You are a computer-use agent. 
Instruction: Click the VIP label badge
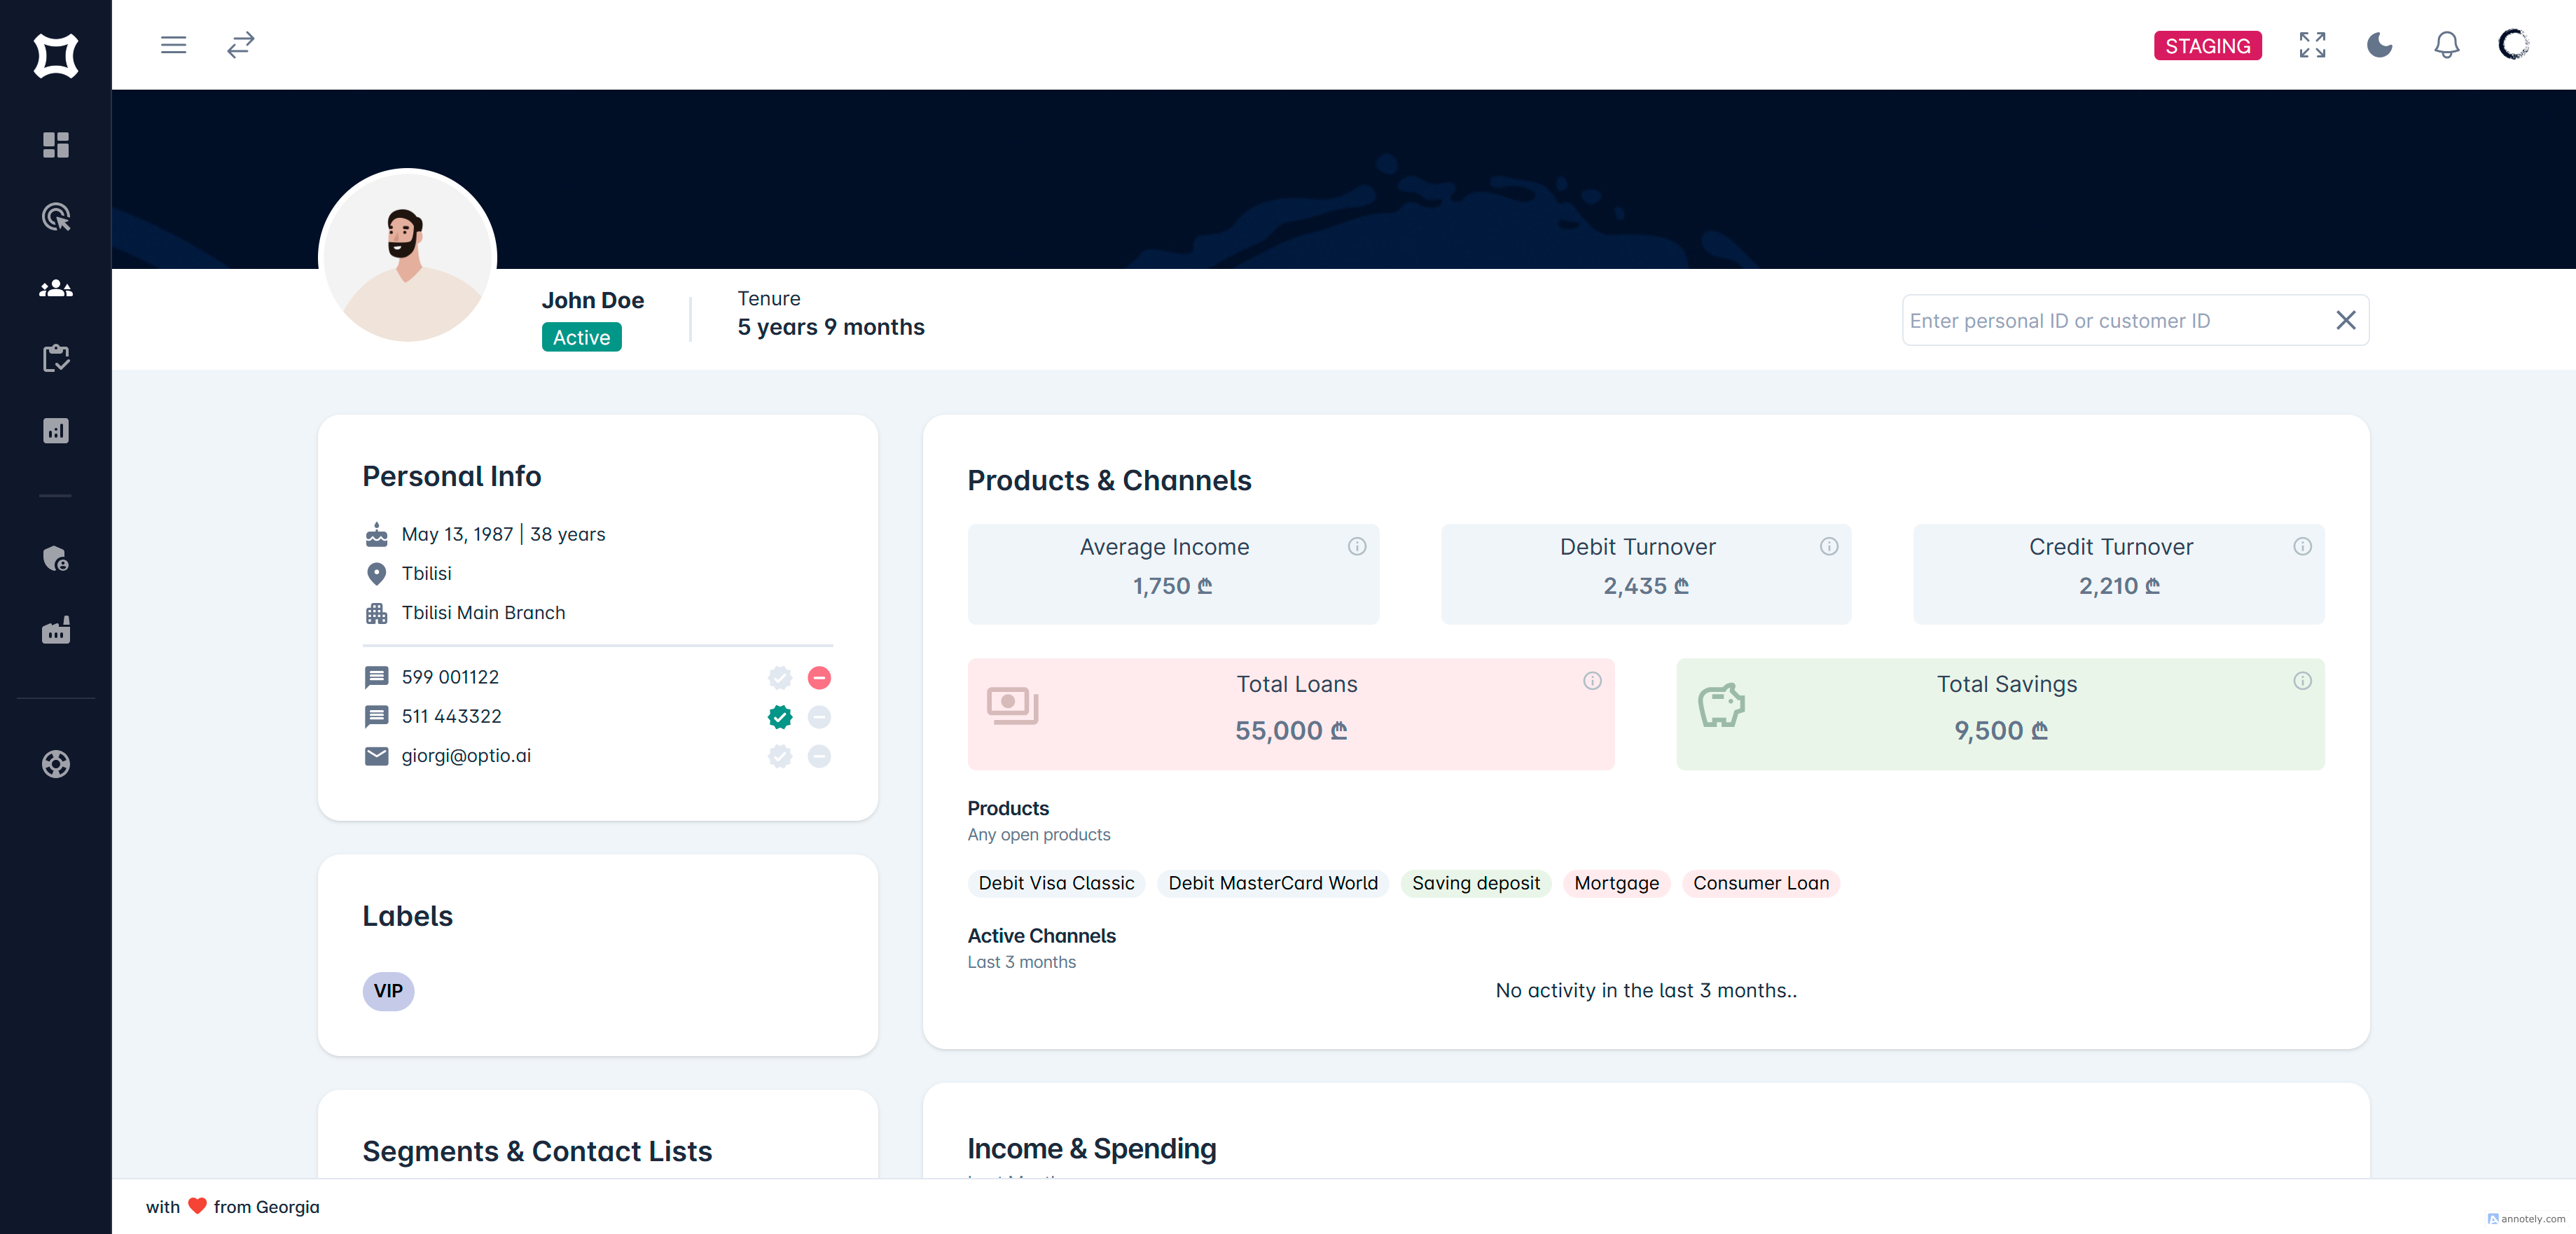click(388, 991)
